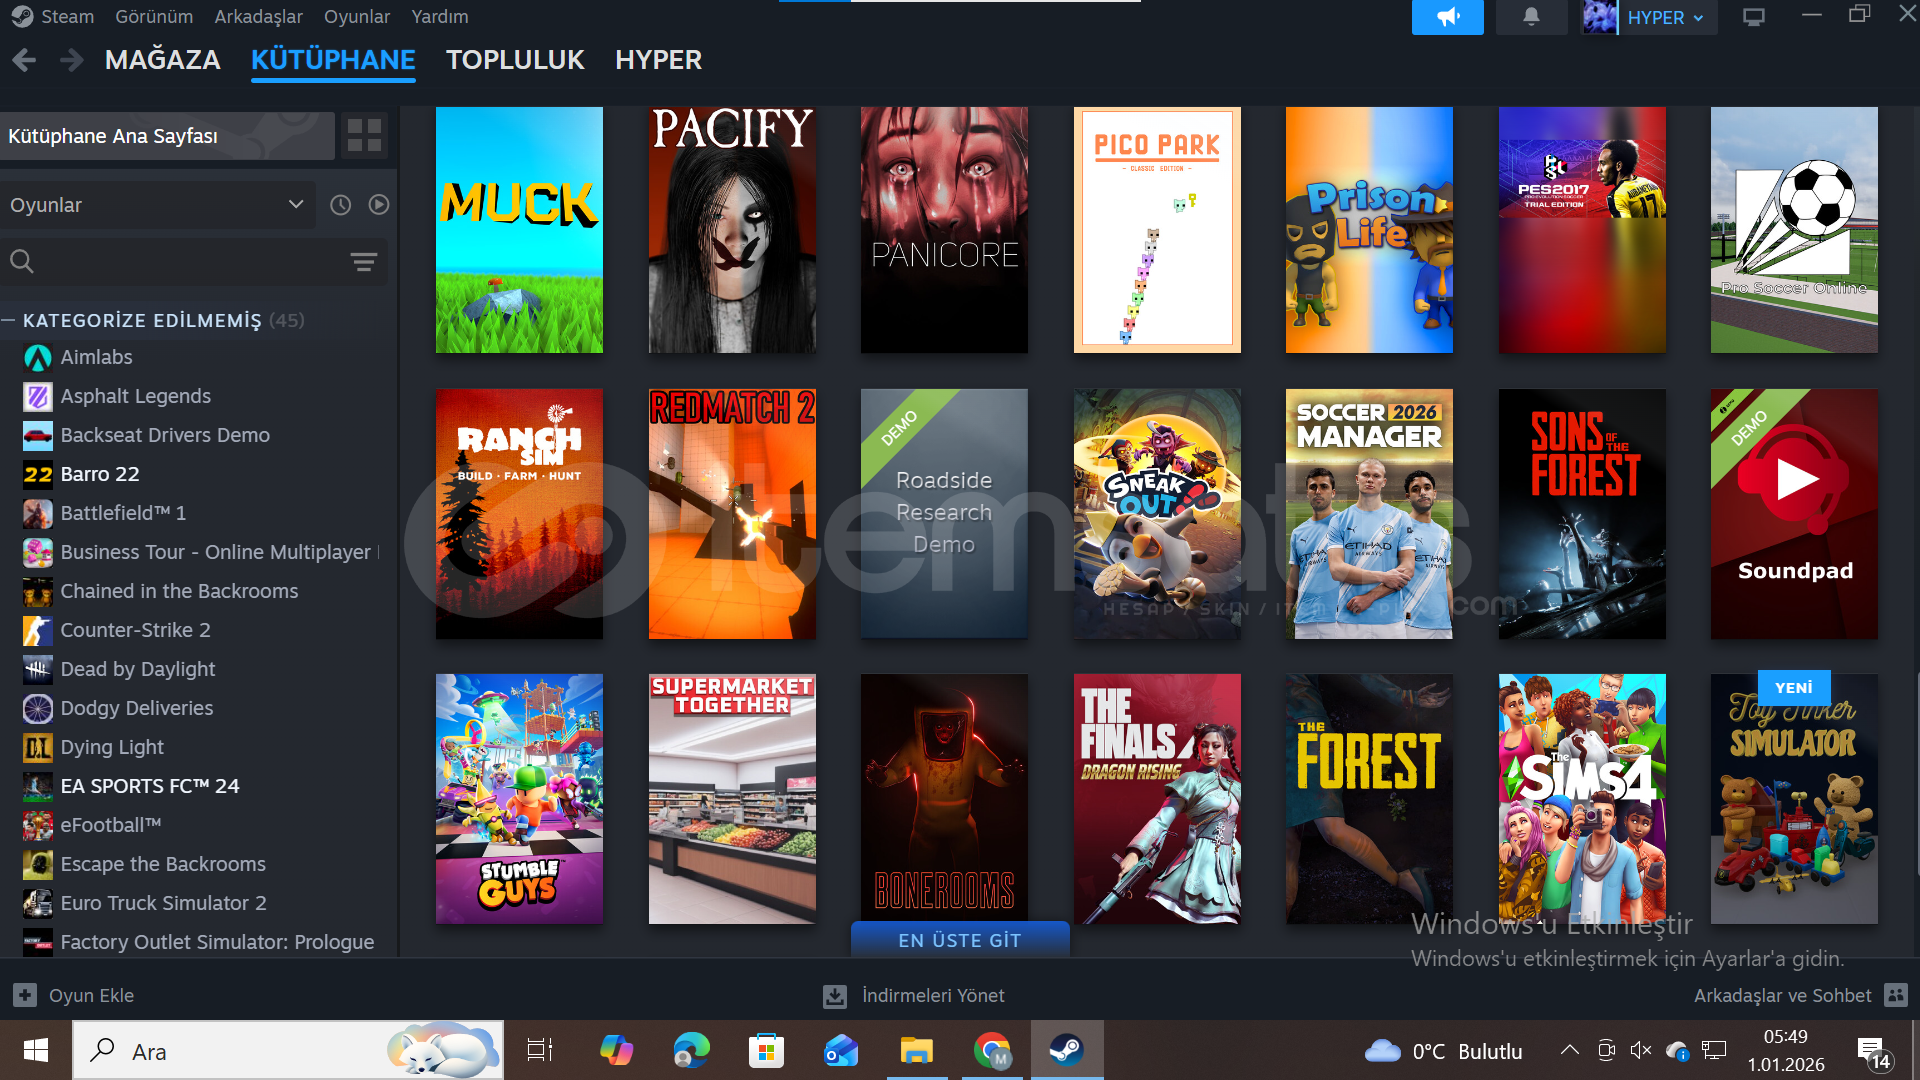Click the Oyun Ekle plus icon
Image resolution: width=1920 pixels, height=1080 pixels.
pyautogui.click(x=25, y=995)
